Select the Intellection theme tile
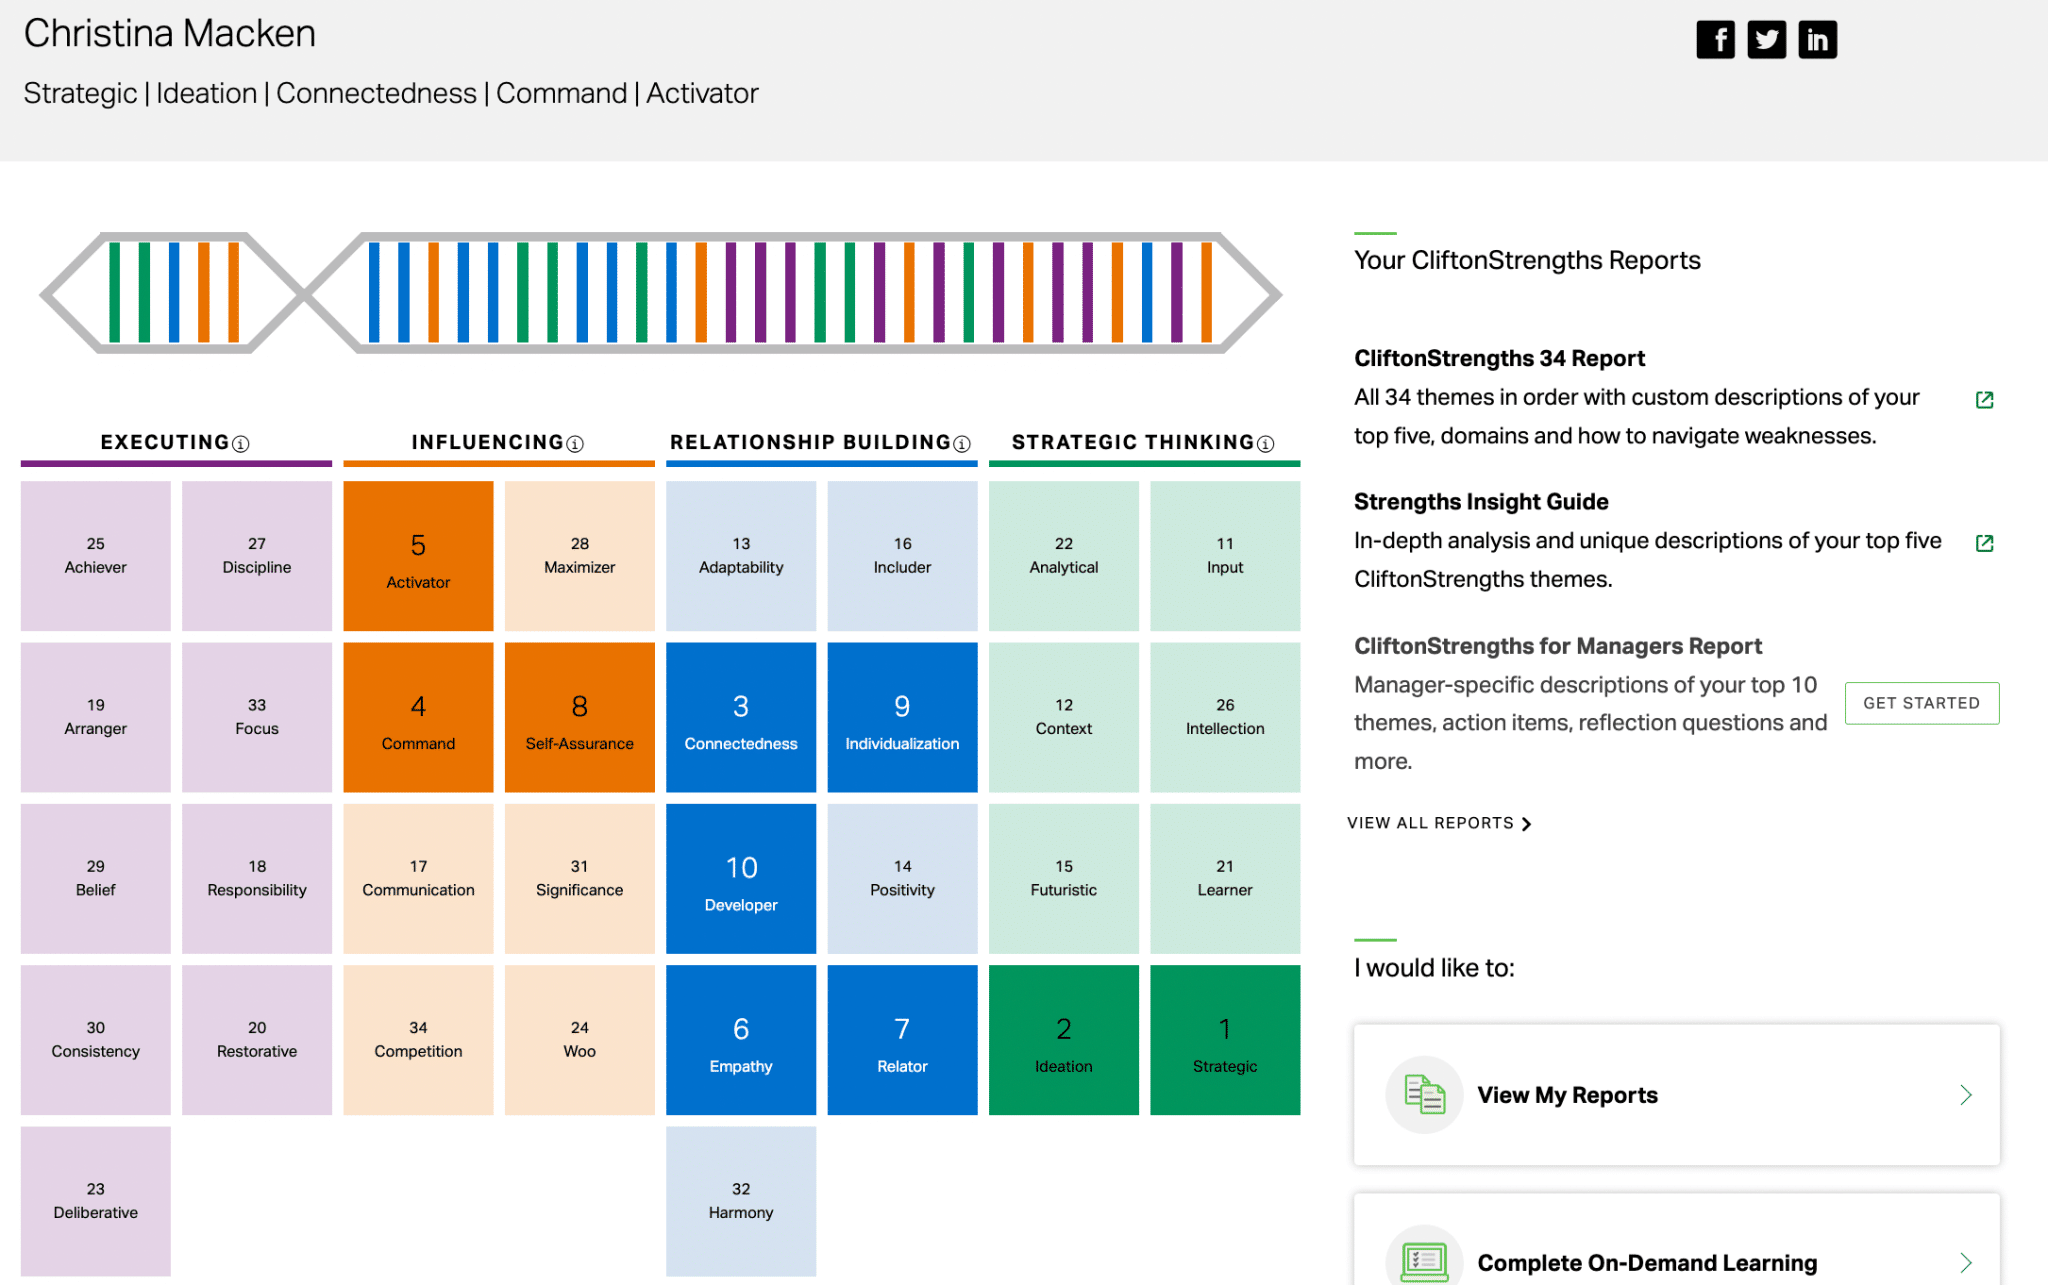 pyautogui.click(x=1225, y=717)
